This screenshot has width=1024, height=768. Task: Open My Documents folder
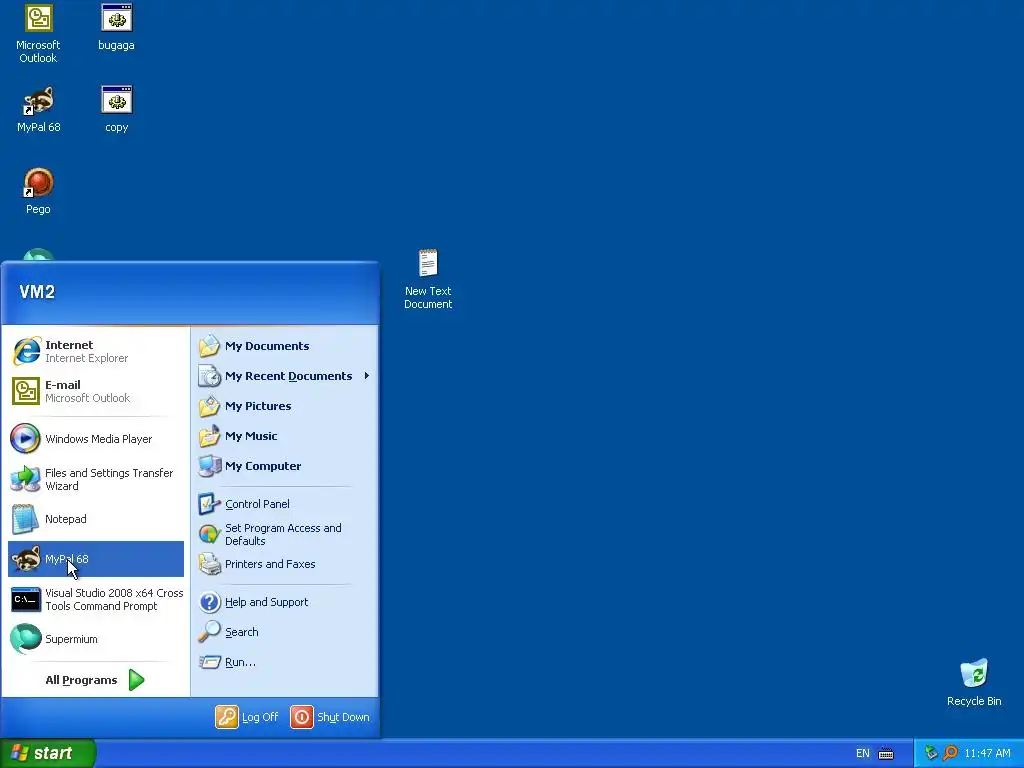283,346
